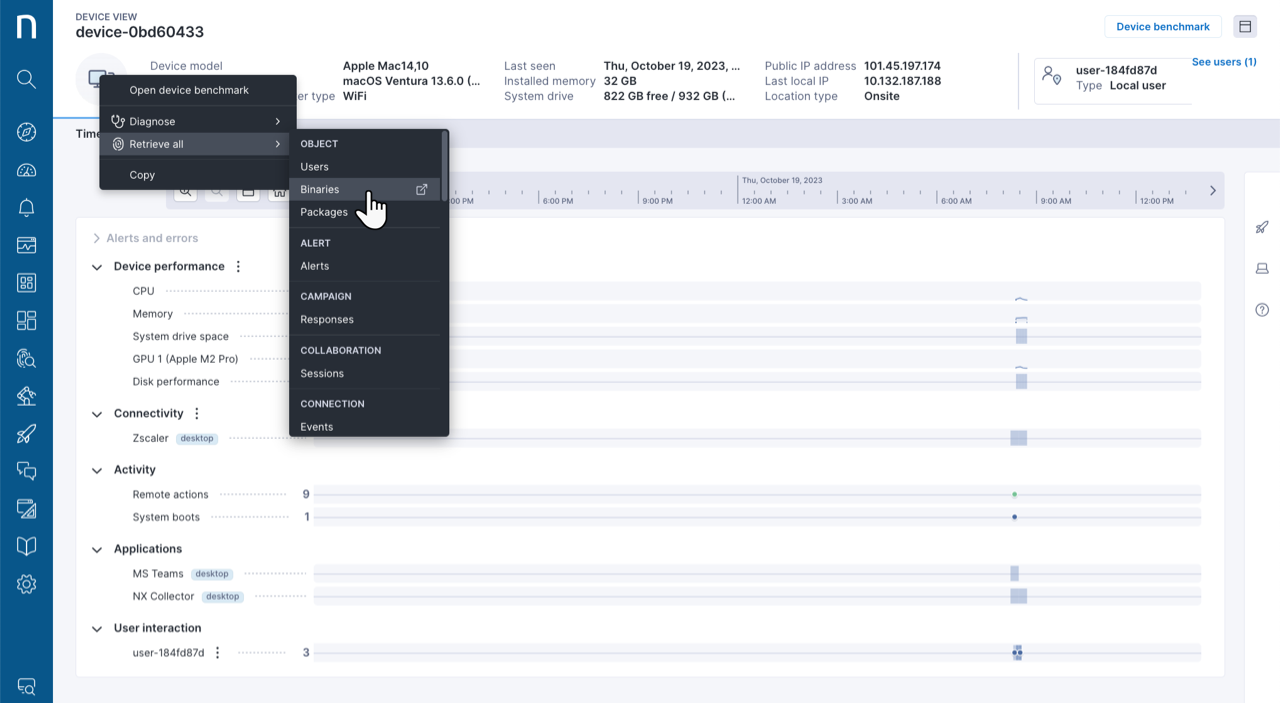The height and width of the screenshot is (703, 1280).
Task: Open the help question mark icon
Action: coord(1262,310)
